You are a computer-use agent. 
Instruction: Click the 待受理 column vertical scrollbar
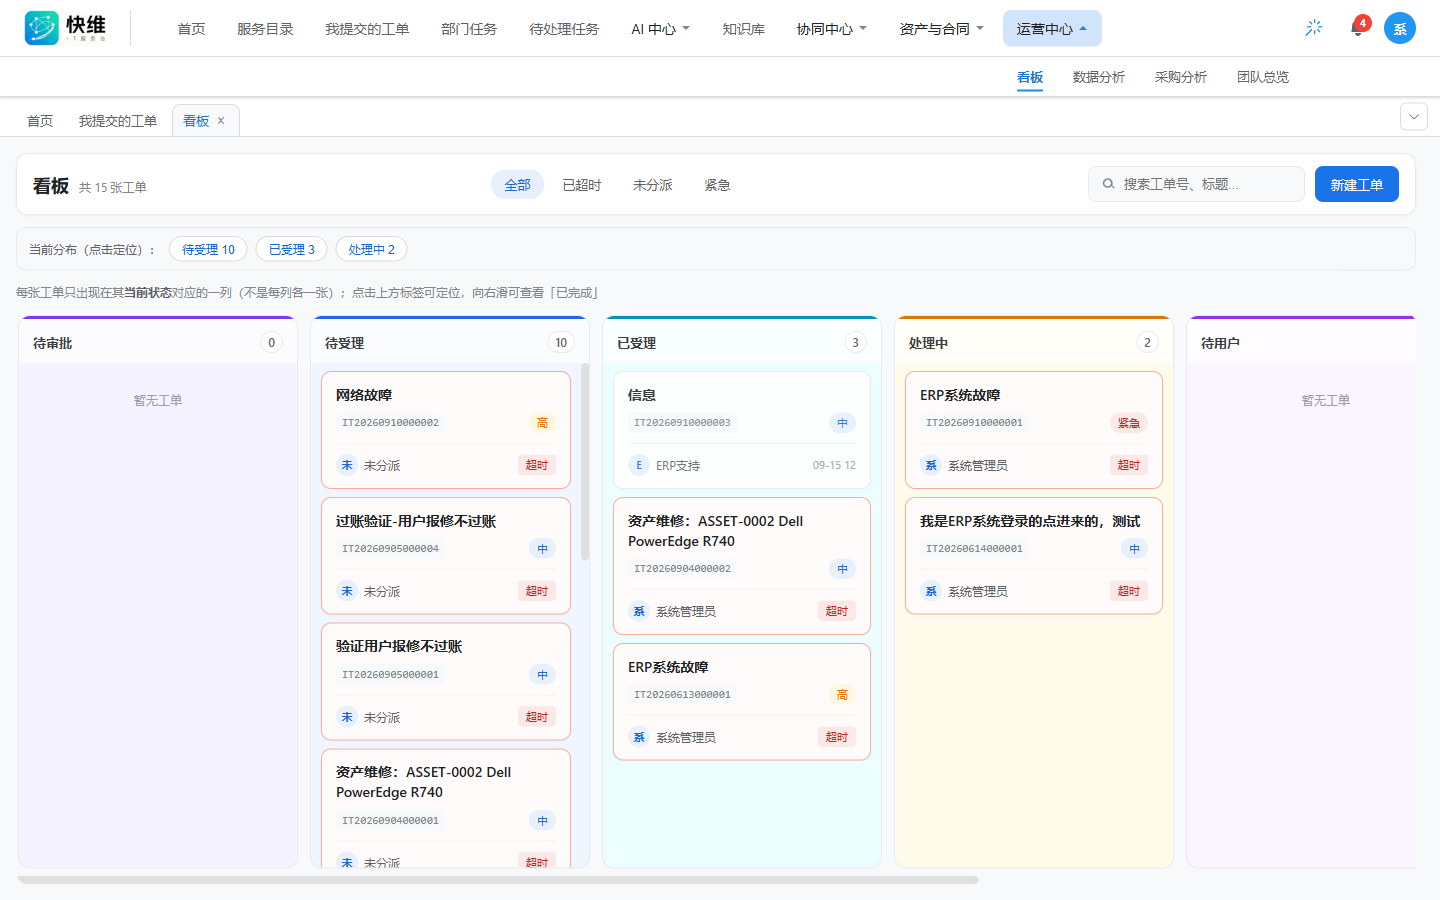pyautogui.click(x=585, y=462)
